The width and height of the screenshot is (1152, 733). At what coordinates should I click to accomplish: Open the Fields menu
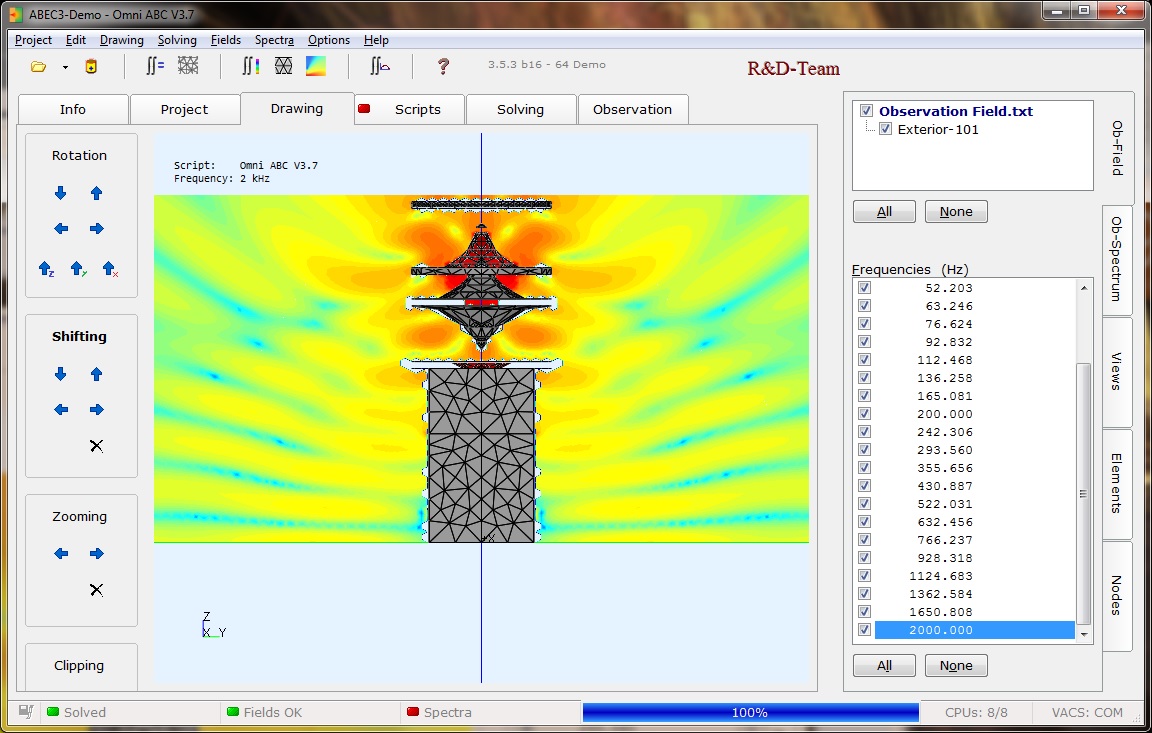click(x=226, y=40)
